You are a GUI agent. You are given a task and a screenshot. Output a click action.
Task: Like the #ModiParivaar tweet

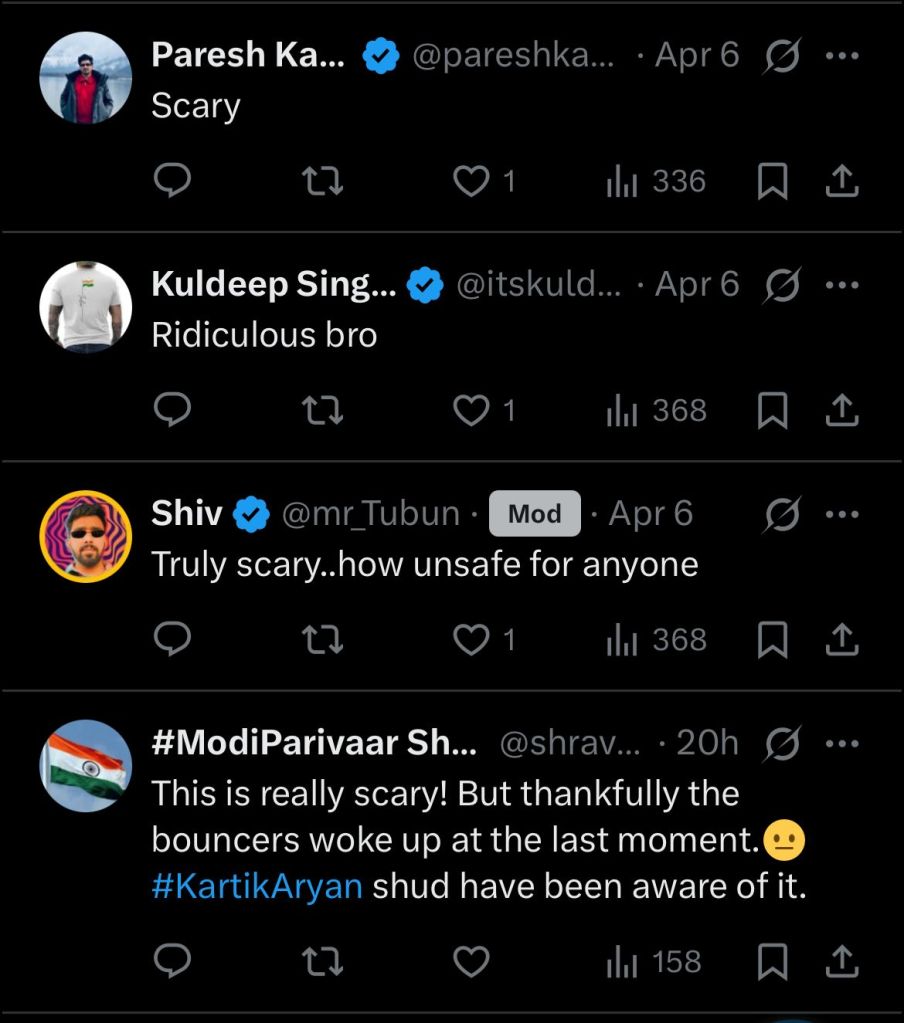472,962
